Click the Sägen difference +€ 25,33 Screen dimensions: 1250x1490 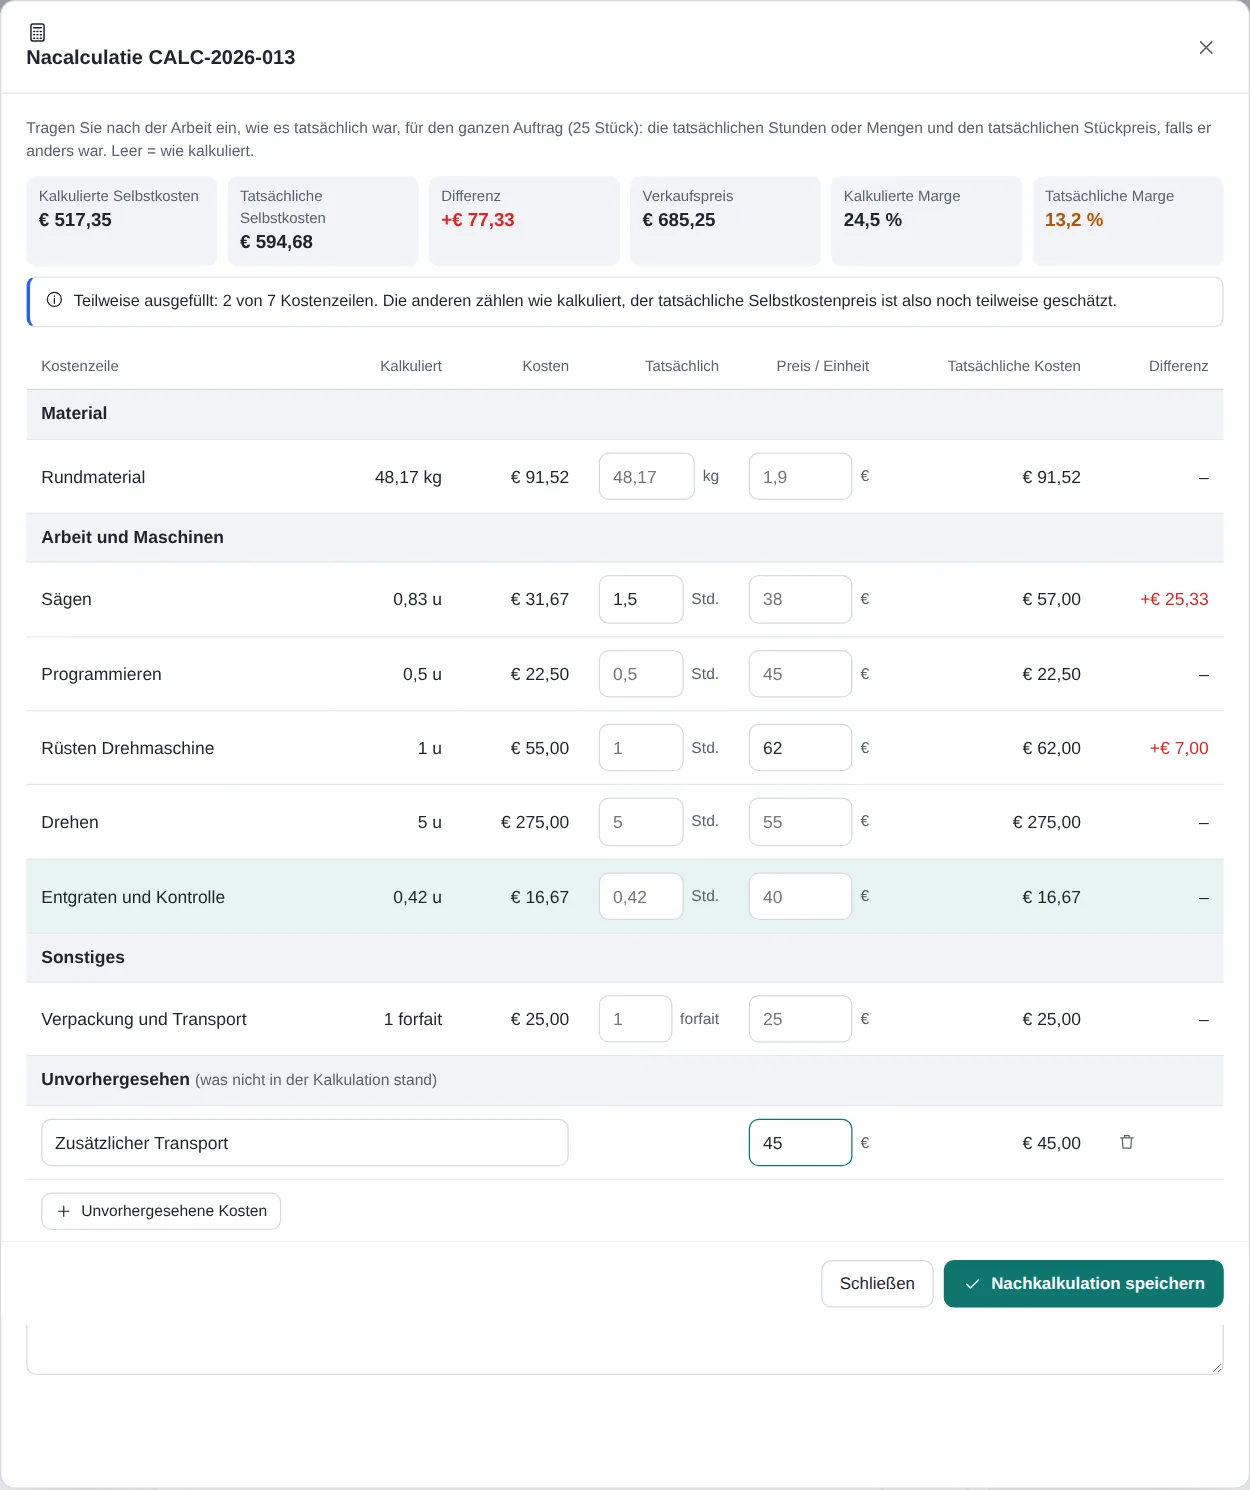[1174, 599]
